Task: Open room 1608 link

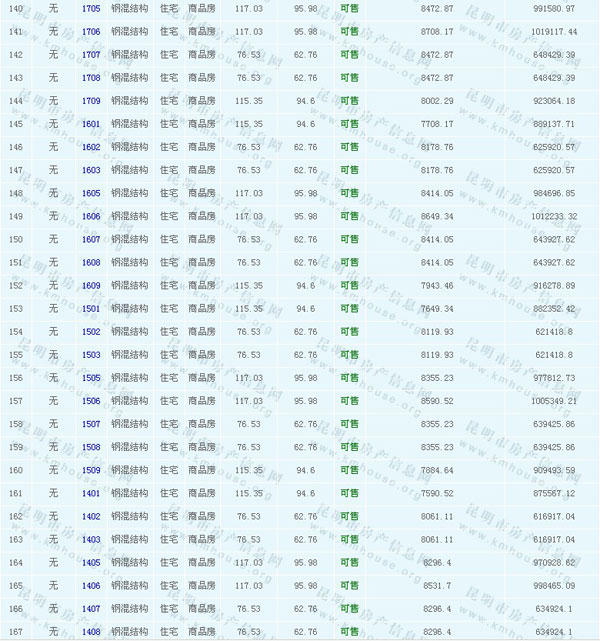Action: pyautogui.click(x=91, y=262)
